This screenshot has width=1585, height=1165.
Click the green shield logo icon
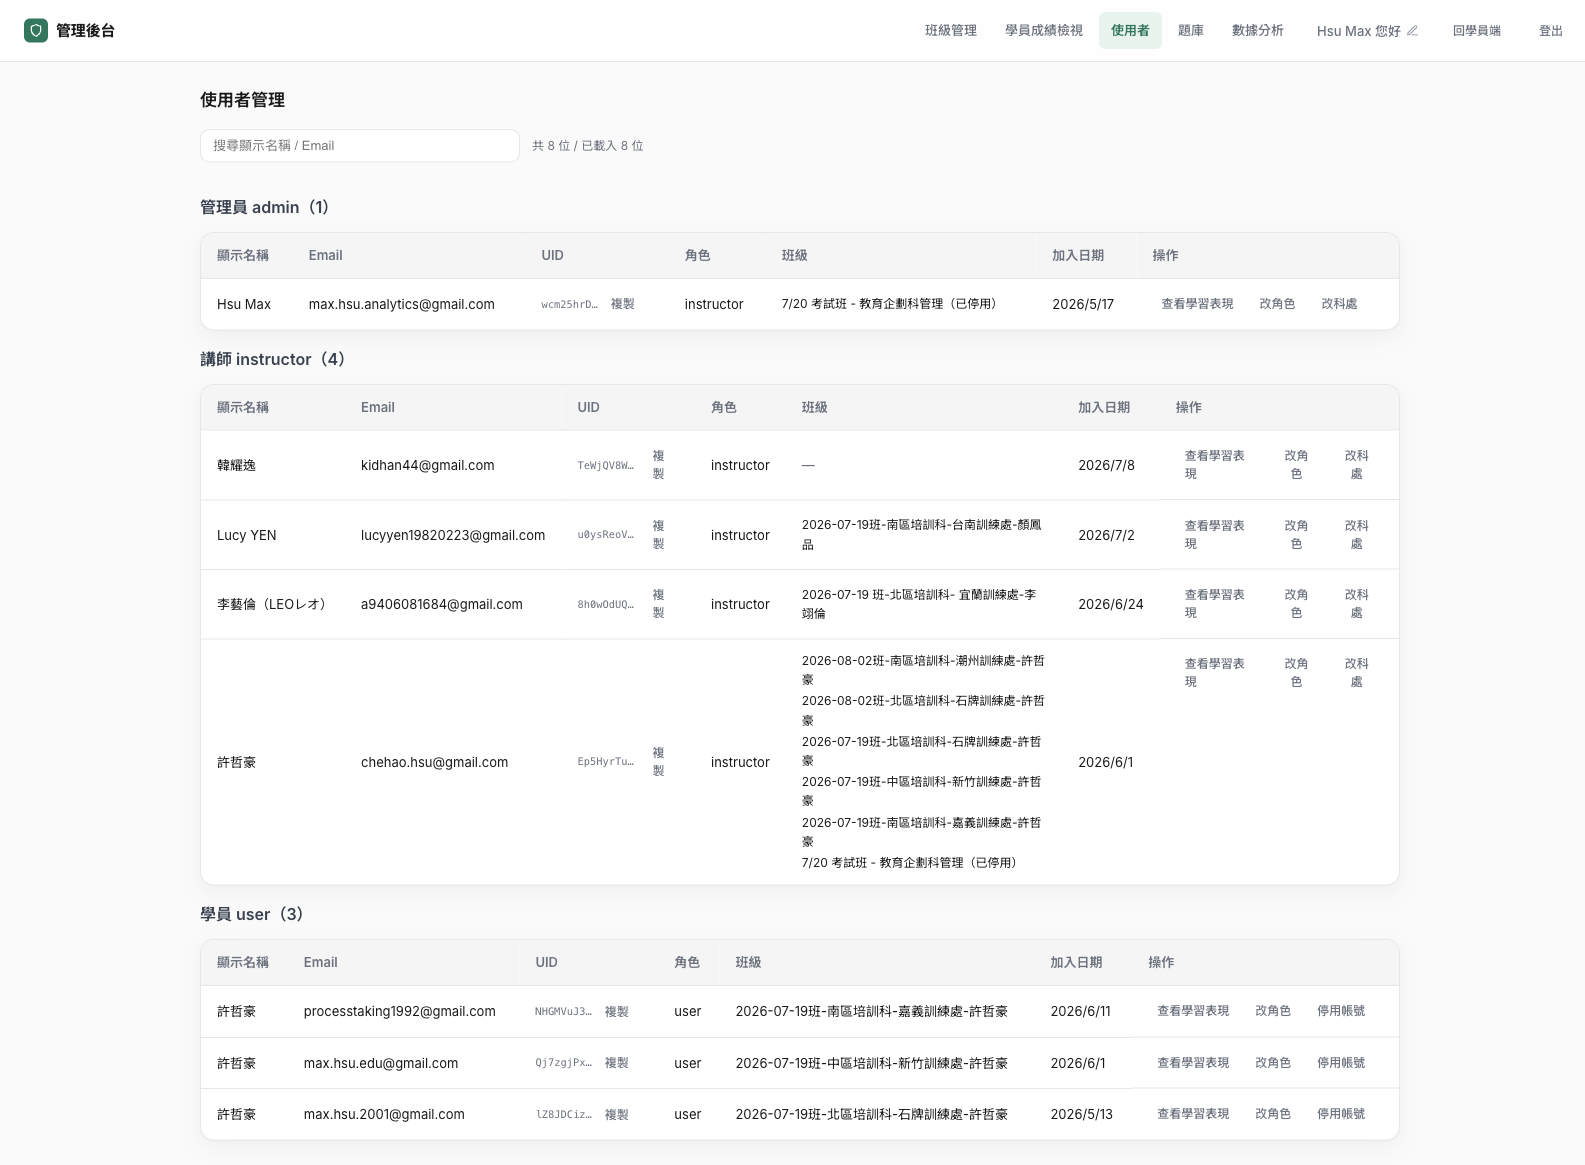36,30
